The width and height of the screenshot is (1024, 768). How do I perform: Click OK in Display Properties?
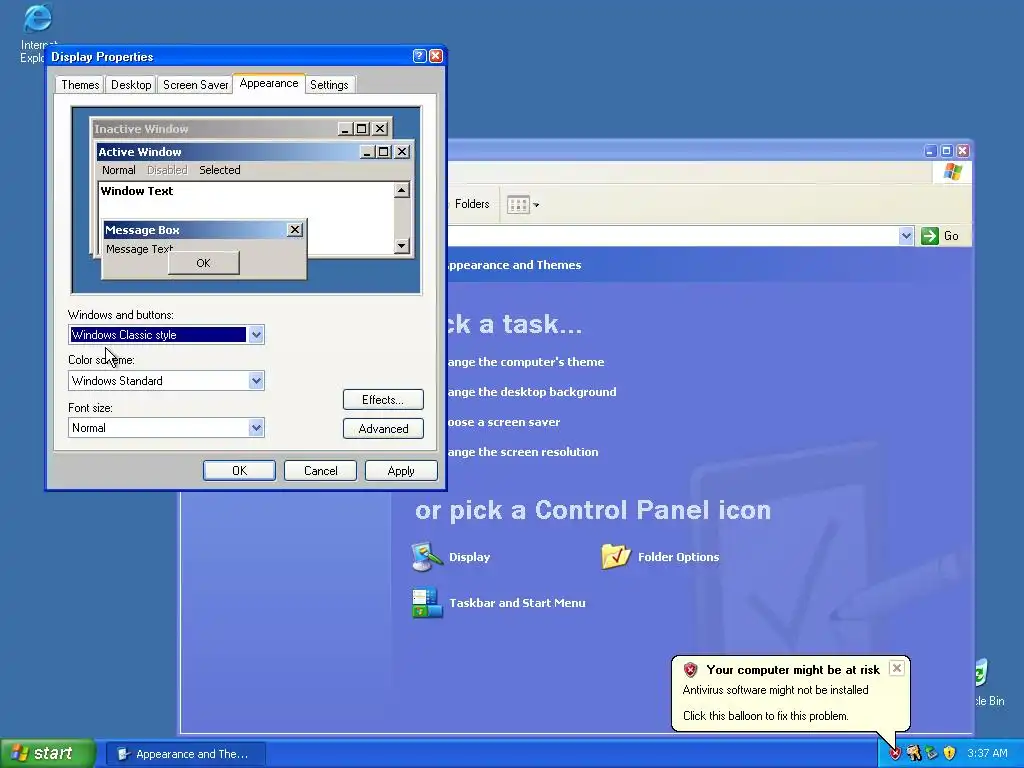tap(239, 471)
